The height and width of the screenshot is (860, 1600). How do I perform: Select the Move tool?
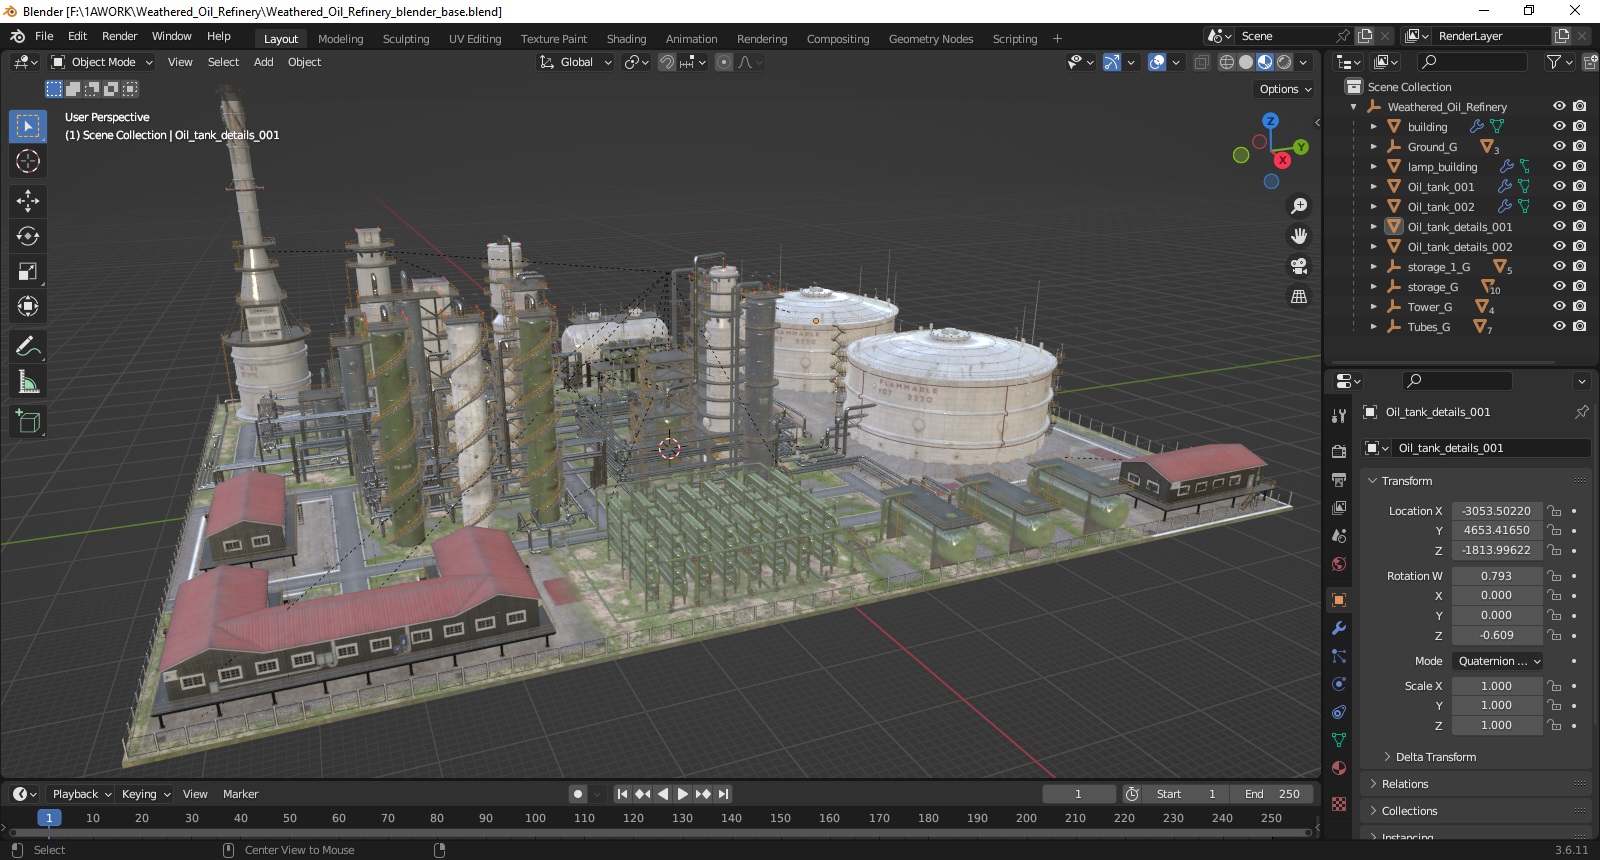[x=28, y=201]
